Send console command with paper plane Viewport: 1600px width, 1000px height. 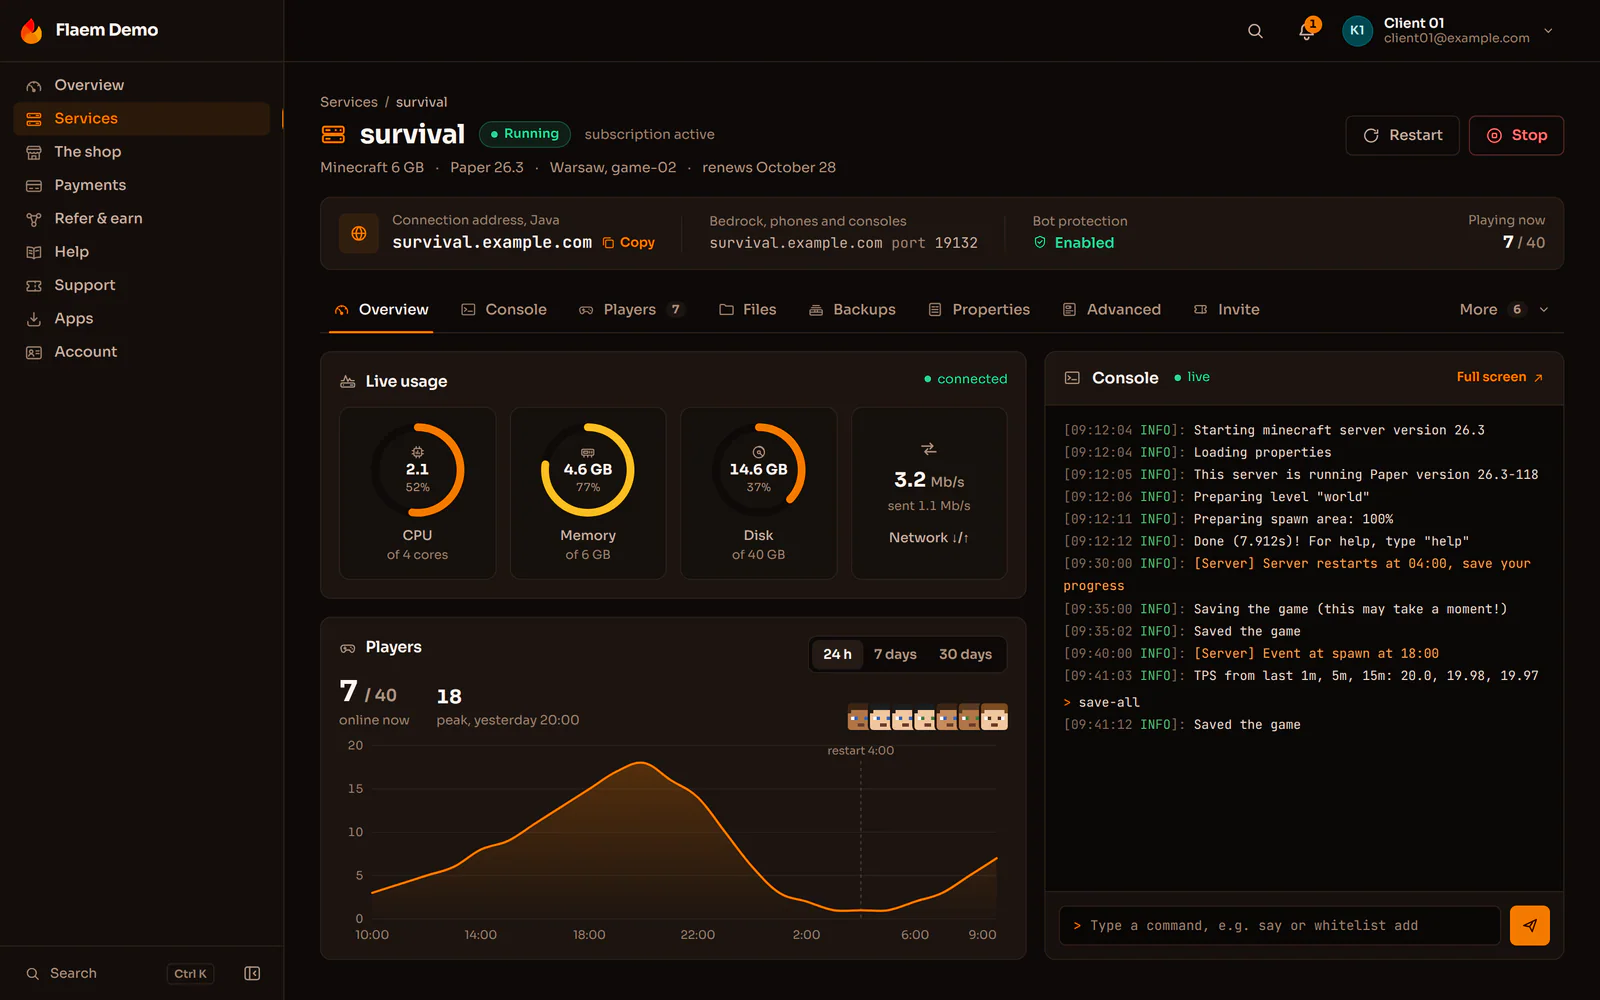click(x=1529, y=925)
